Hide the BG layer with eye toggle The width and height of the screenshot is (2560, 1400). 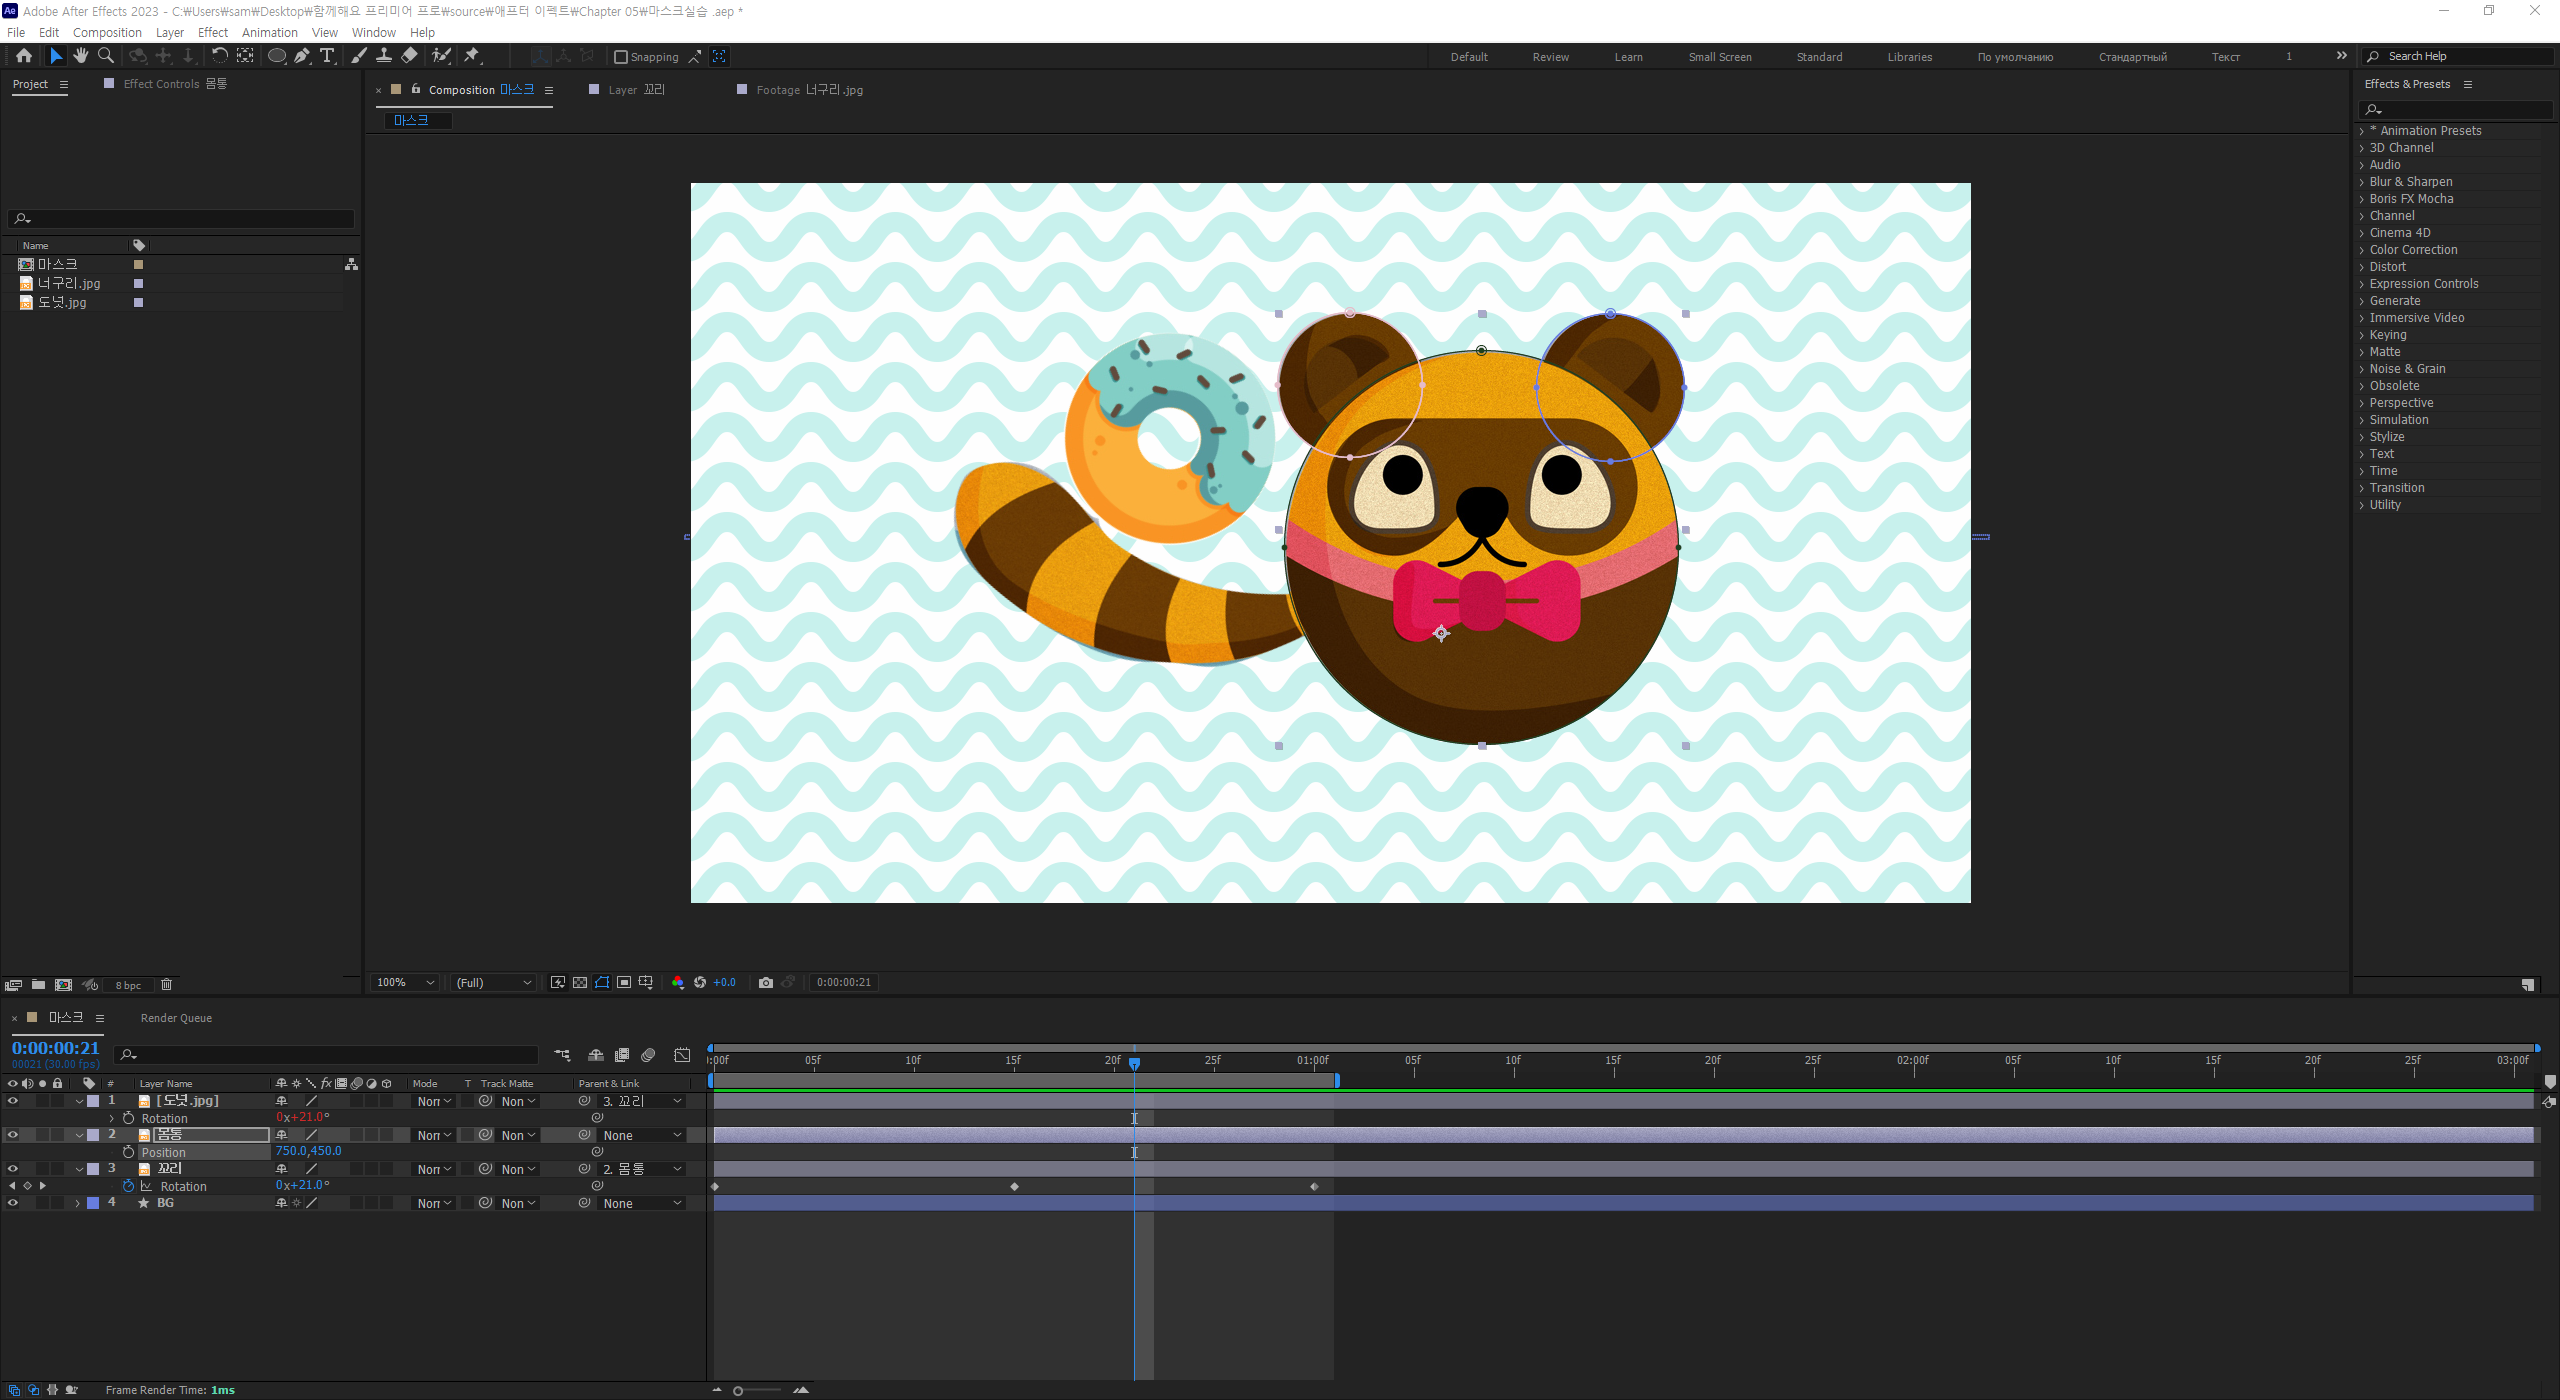[13, 1203]
